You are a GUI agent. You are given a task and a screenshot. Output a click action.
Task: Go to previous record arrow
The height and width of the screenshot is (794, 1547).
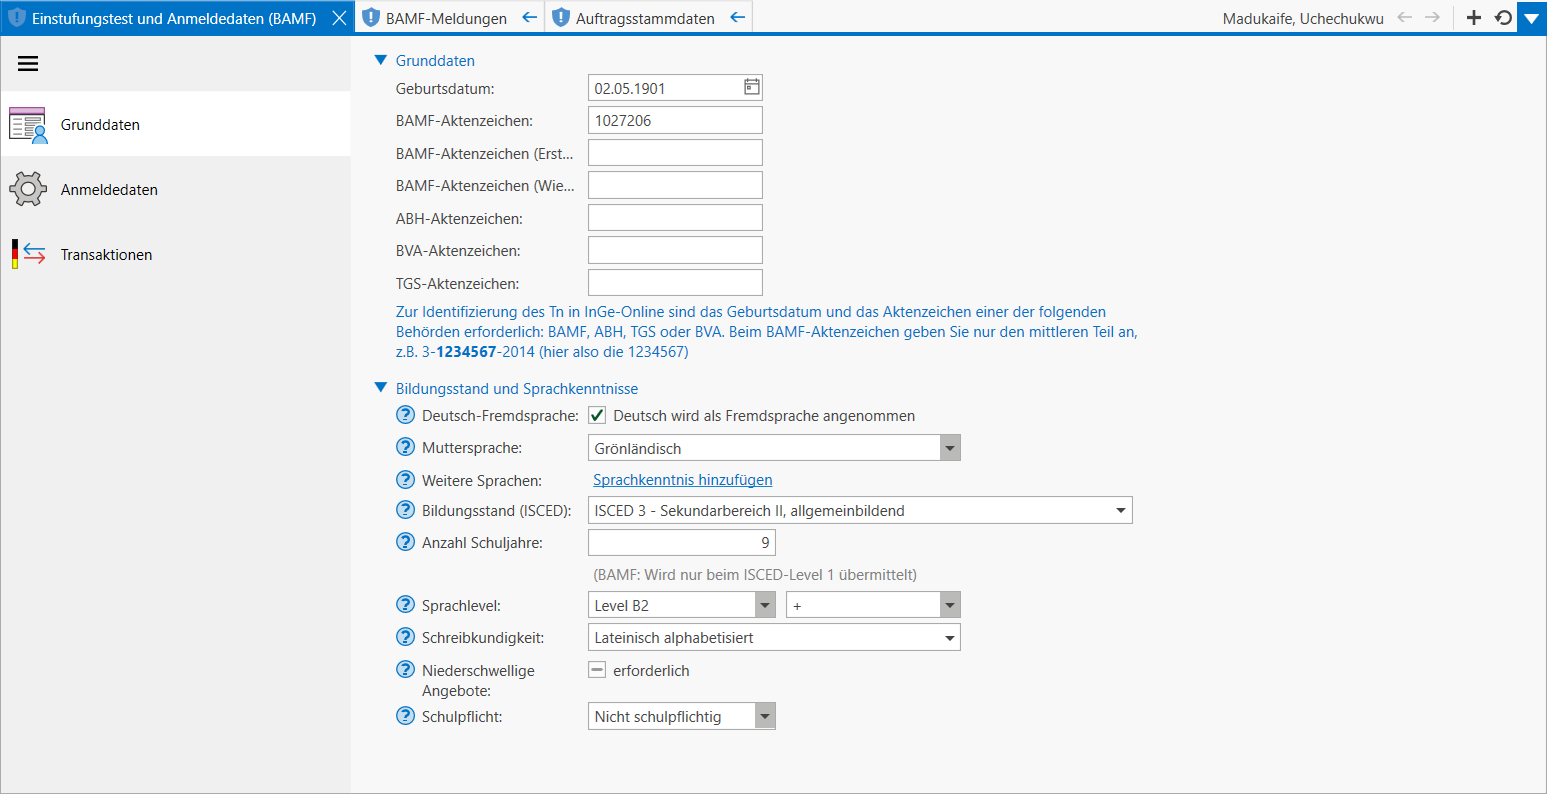pyautogui.click(x=1405, y=18)
